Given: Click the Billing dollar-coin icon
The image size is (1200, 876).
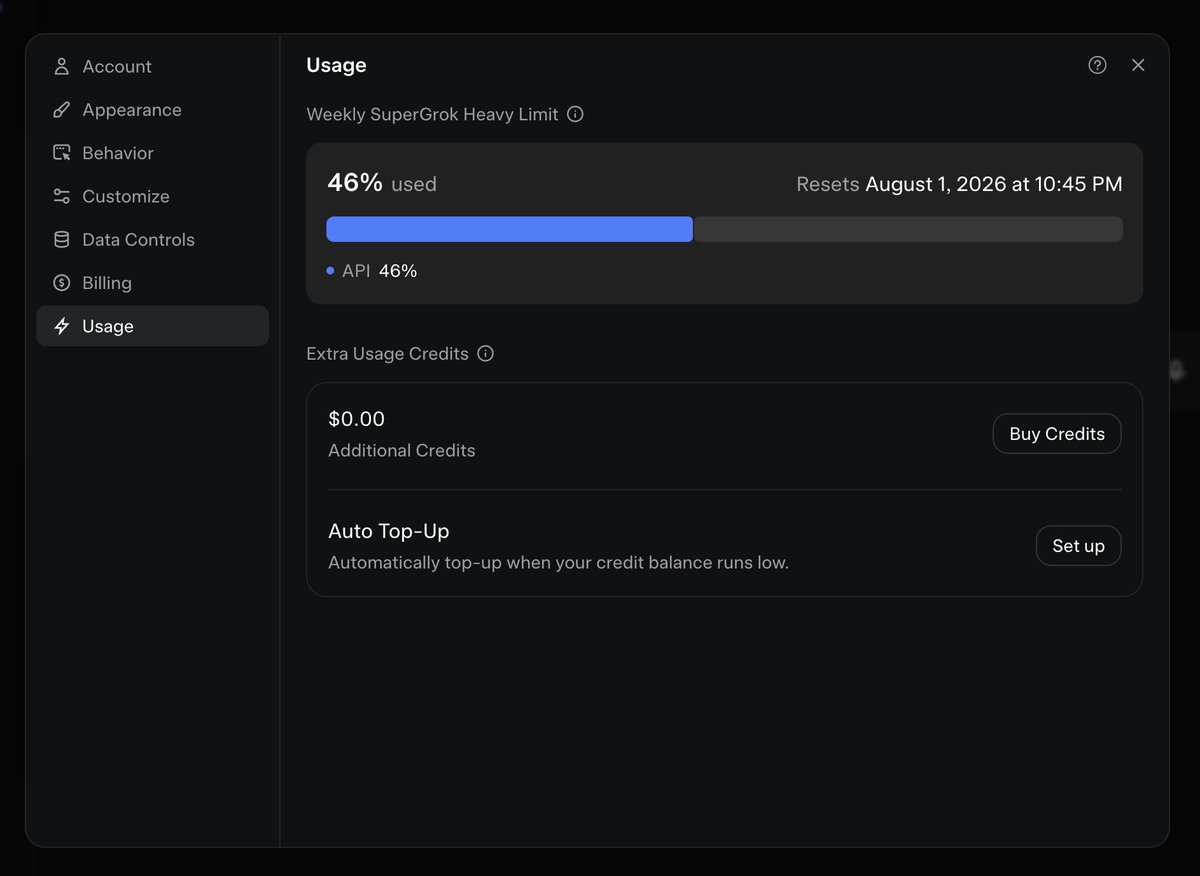Looking at the screenshot, I should coord(62,283).
